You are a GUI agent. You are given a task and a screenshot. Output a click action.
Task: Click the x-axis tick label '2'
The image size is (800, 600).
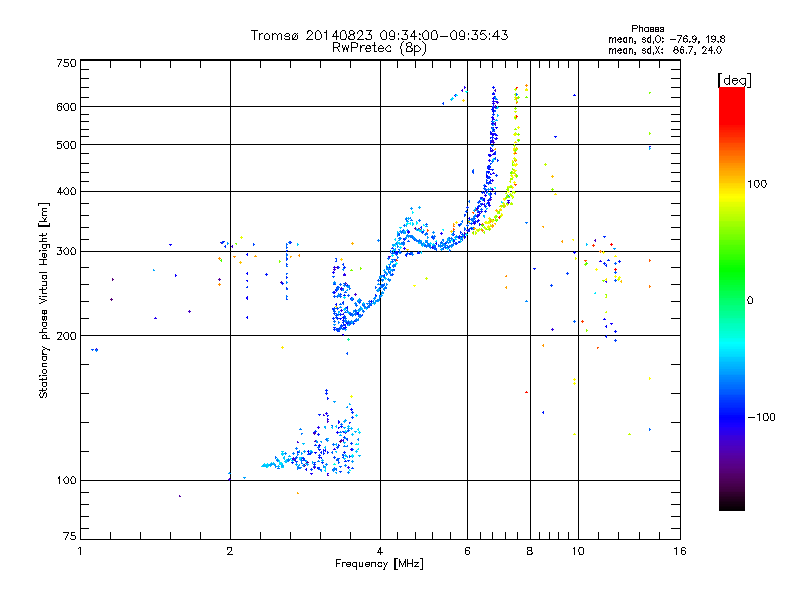point(230,551)
